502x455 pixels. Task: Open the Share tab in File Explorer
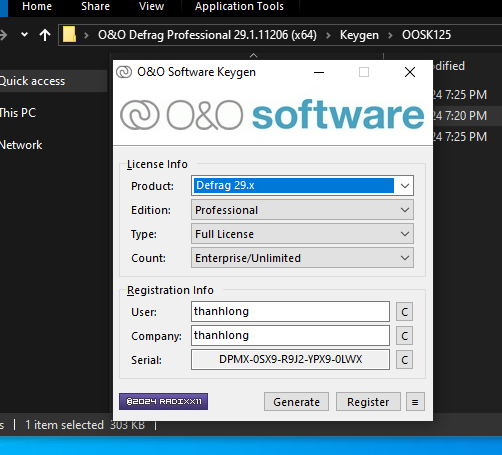[95, 6]
